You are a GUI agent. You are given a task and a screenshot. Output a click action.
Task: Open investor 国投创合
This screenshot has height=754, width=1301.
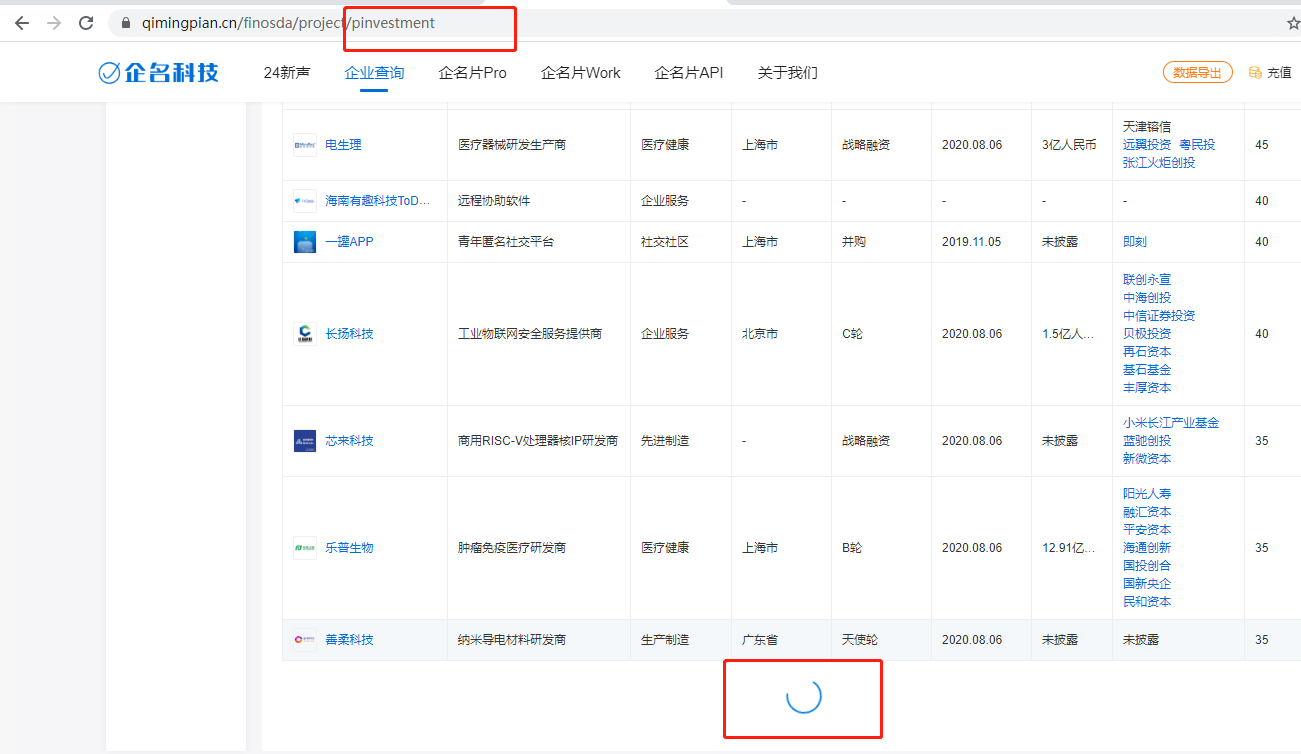pos(1147,566)
